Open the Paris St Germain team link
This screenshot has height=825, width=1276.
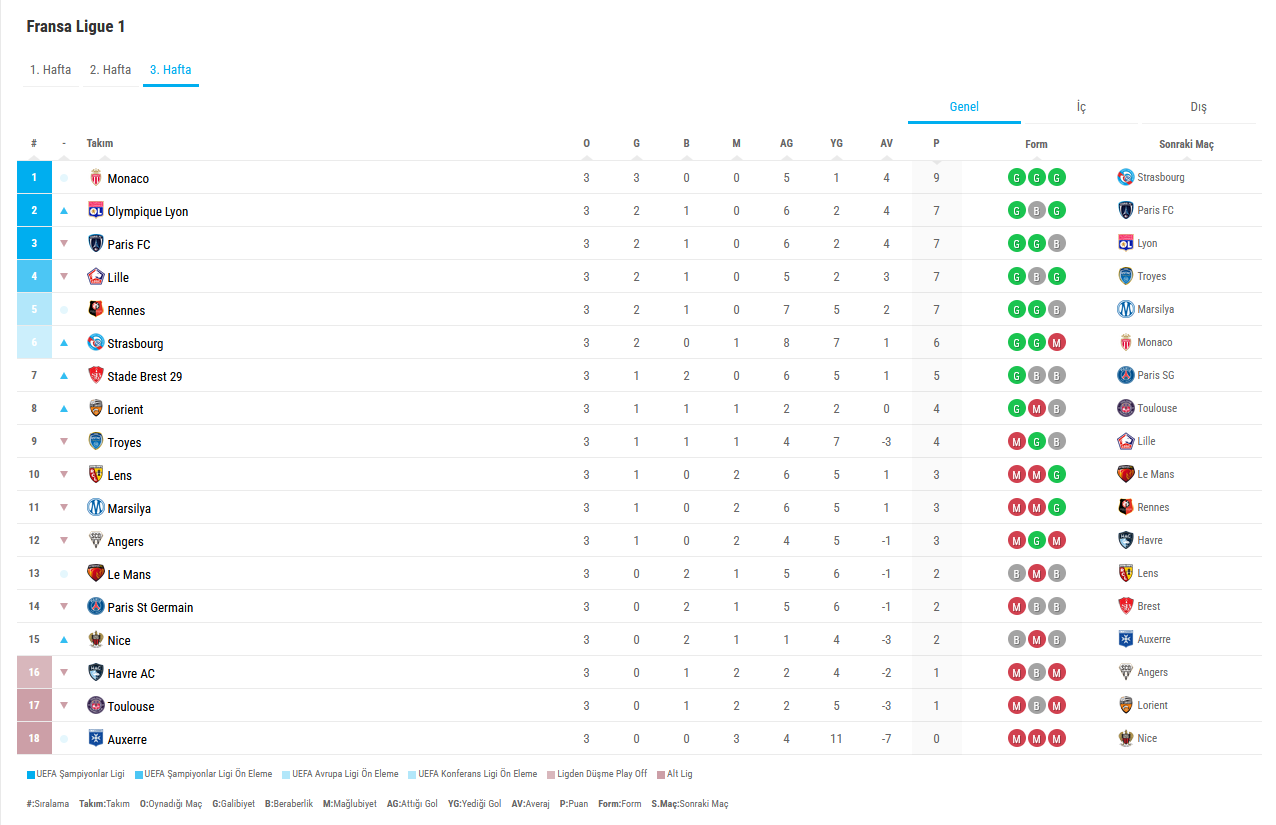pos(151,608)
